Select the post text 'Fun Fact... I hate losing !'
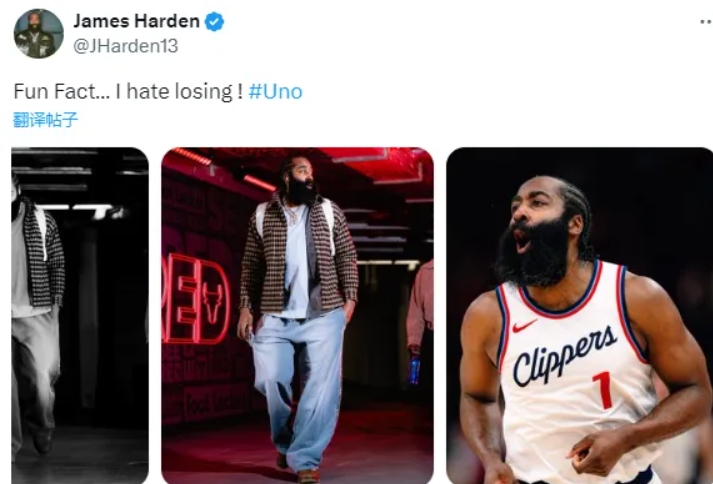Screen dimensions: 713x484 tap(128, 91)
